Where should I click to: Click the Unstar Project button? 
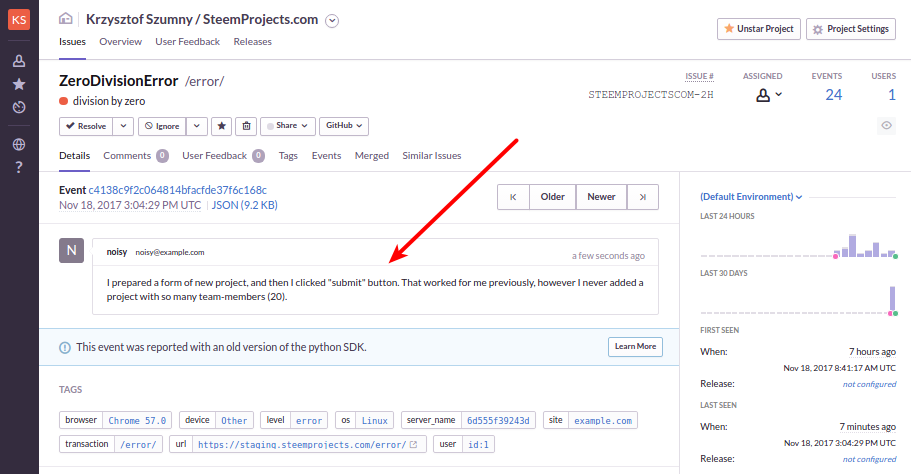(x=759, y=29)
